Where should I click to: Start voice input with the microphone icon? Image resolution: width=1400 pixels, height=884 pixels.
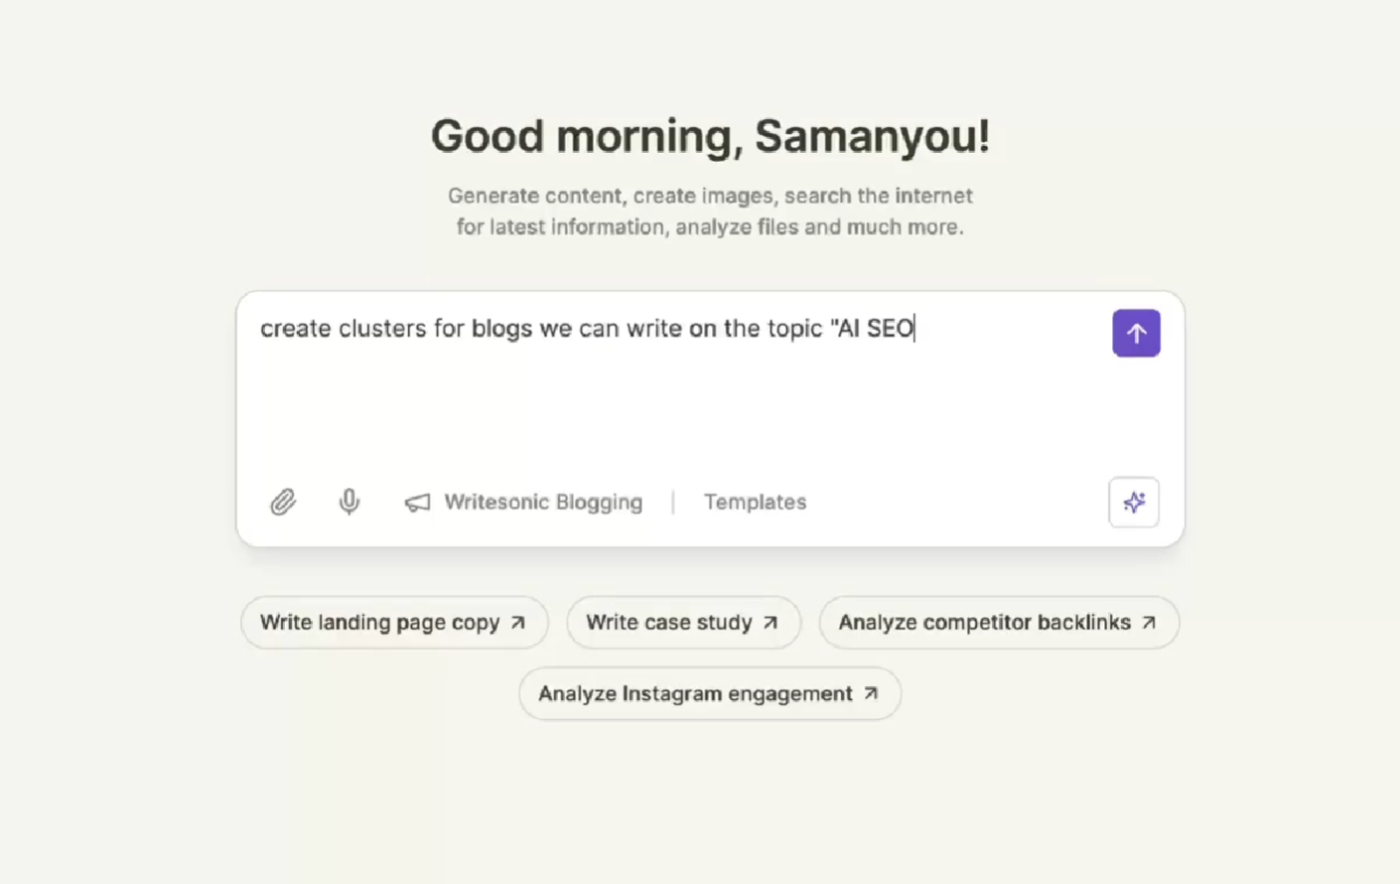pos(349,501)
